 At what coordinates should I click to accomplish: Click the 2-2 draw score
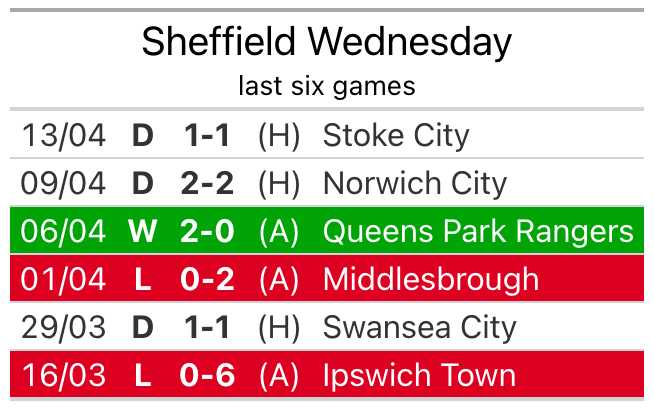point(207,183)
